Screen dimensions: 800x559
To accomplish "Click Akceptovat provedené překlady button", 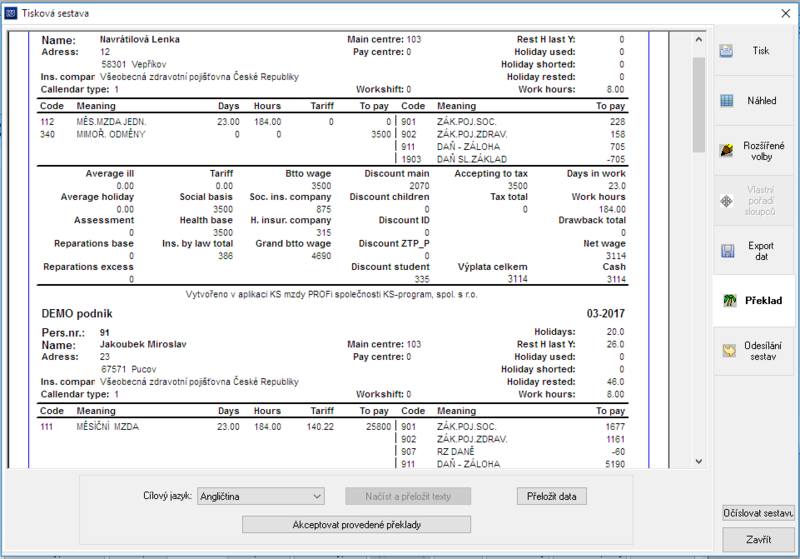I will 357,524.
